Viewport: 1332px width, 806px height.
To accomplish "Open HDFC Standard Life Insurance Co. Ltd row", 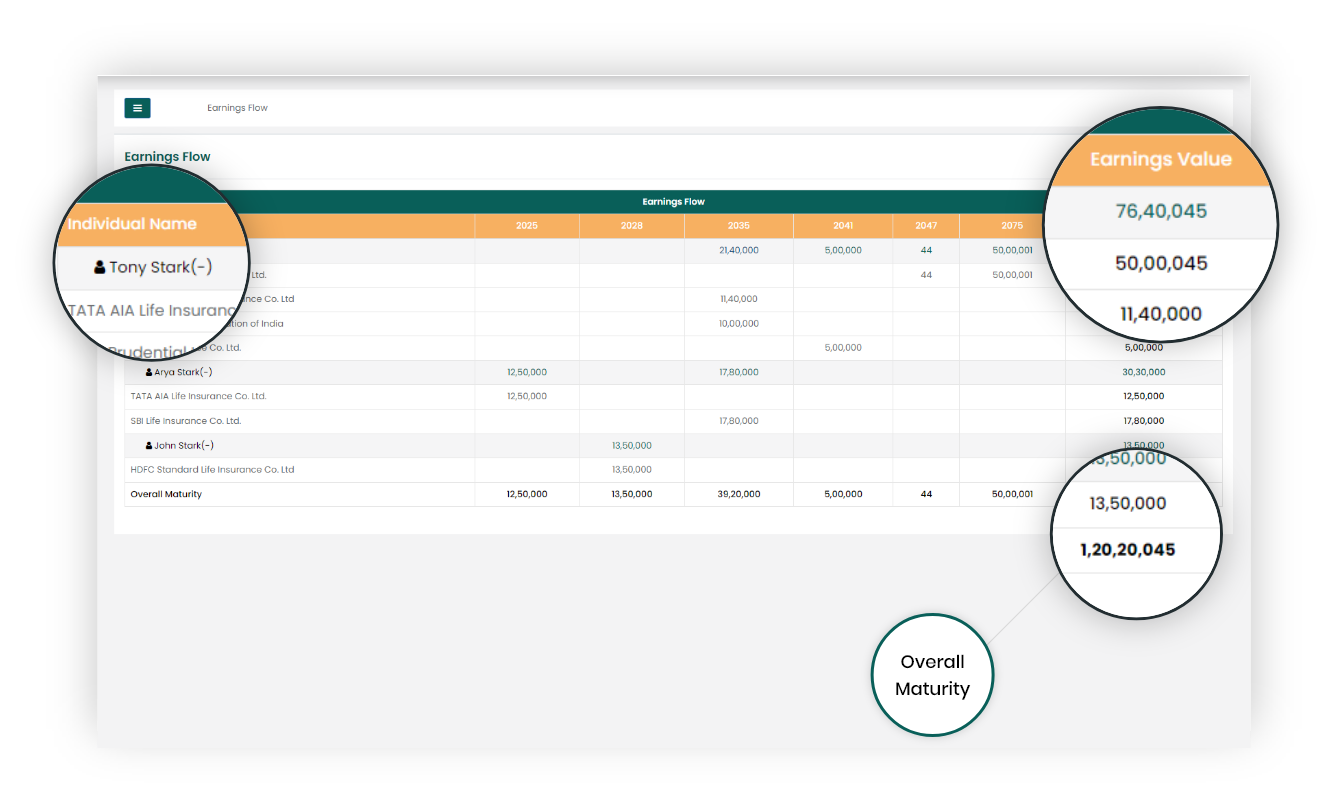I will coord(212,470).
